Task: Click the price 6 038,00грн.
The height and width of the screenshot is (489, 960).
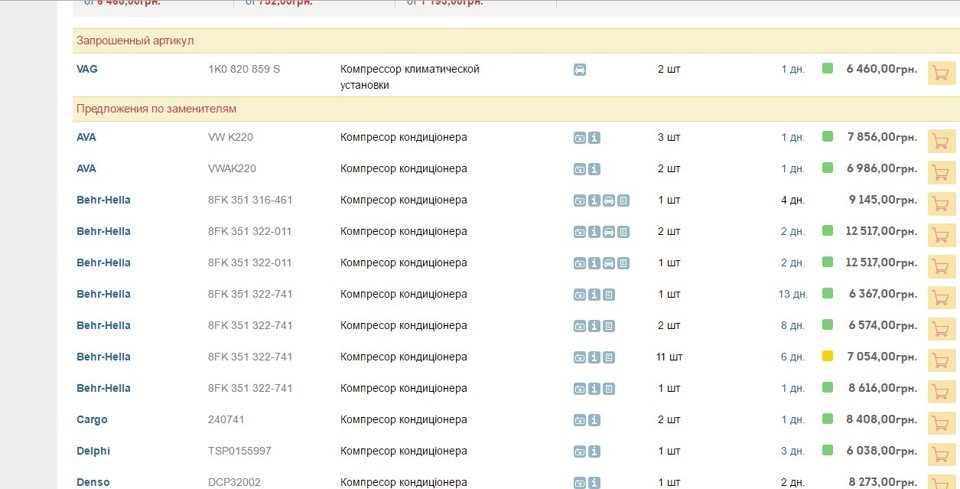Action: point(882,451)
